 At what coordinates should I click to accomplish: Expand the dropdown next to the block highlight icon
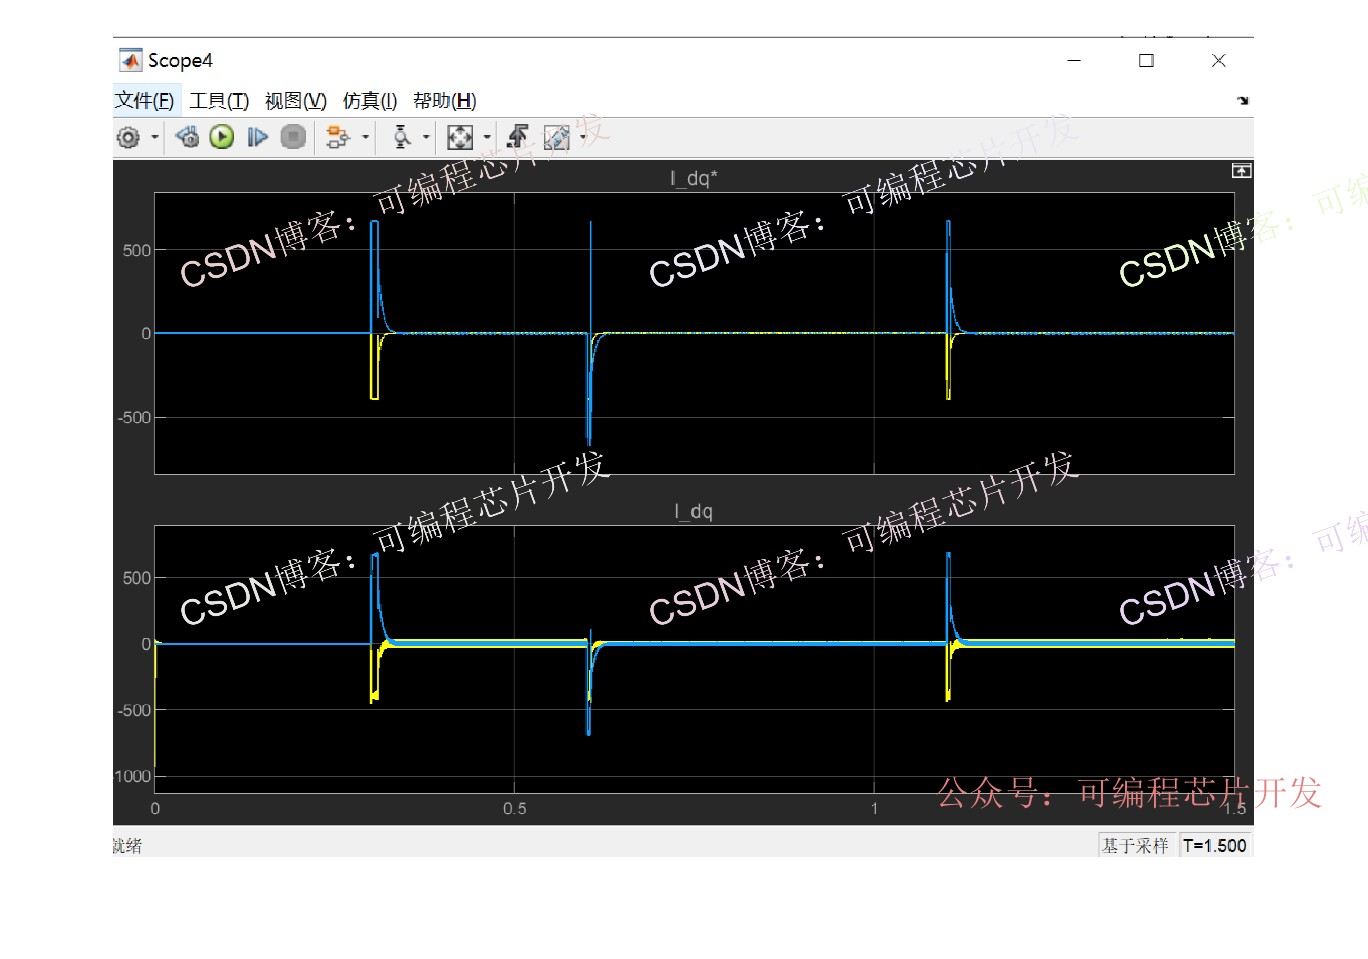click(x=365, y=137)
